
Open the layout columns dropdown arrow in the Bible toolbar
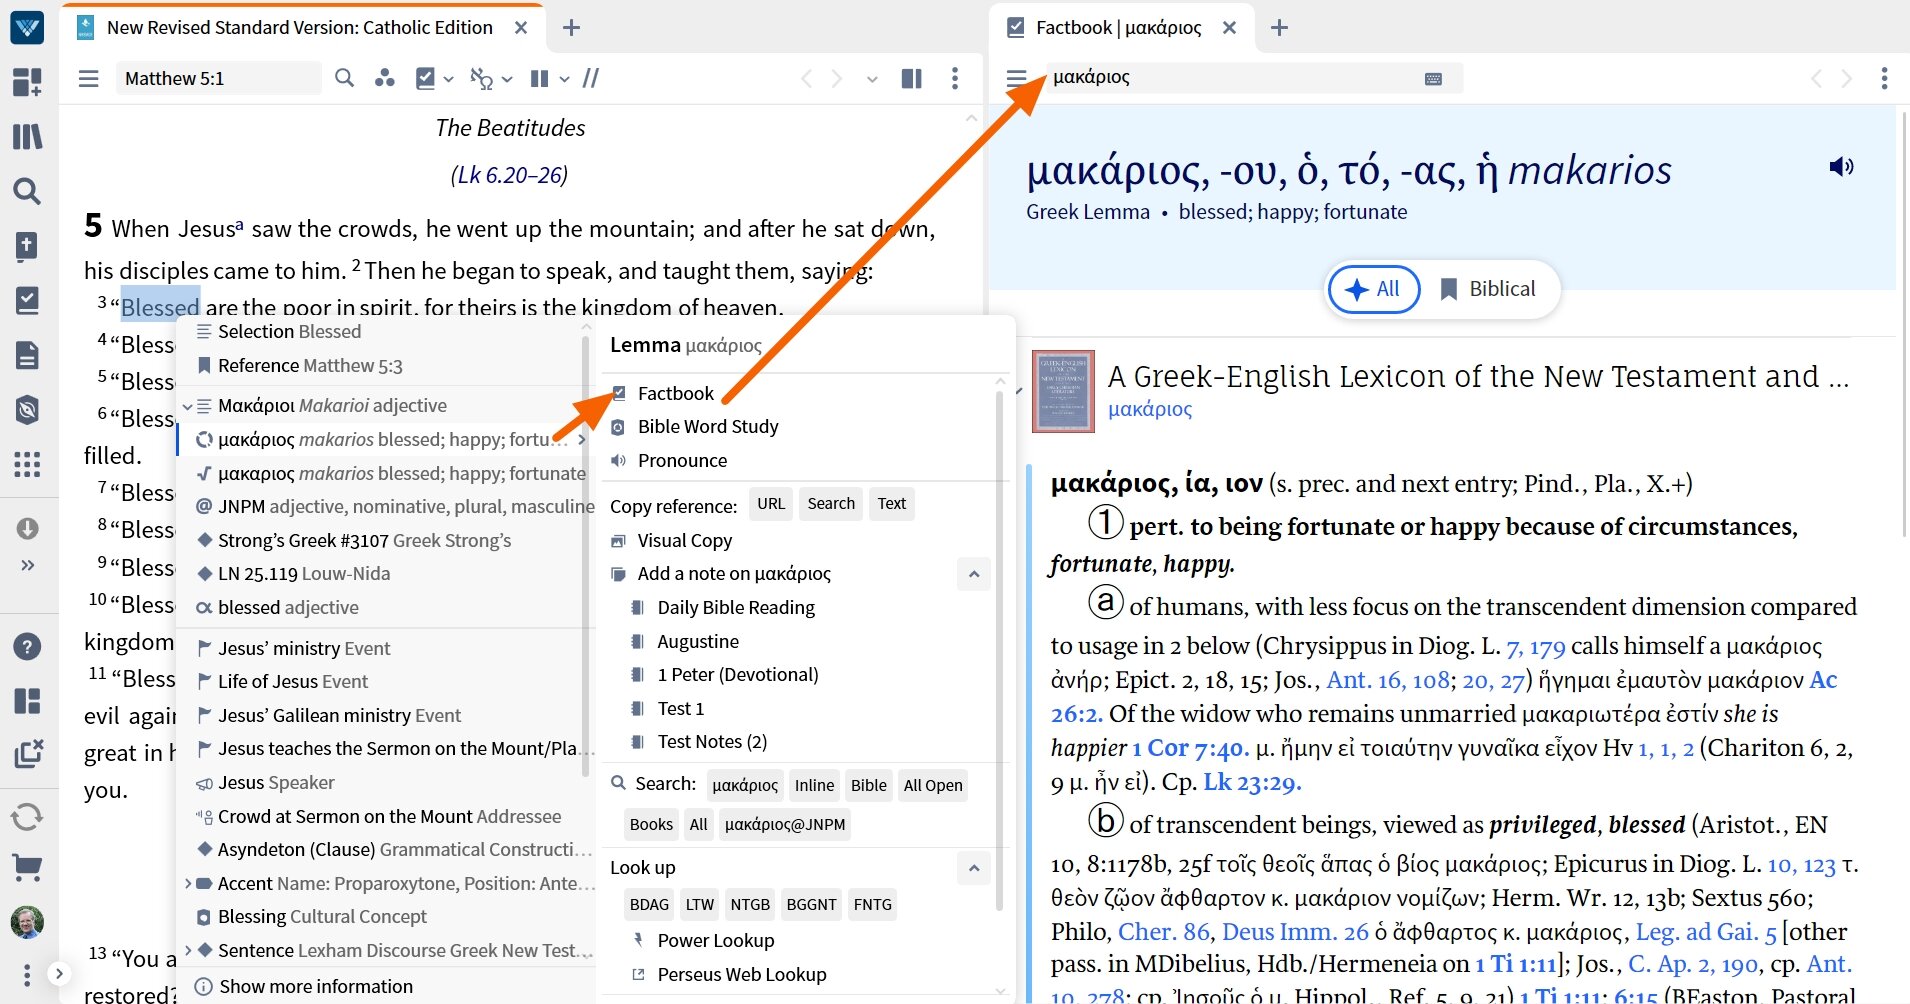(x=564, y=79)
